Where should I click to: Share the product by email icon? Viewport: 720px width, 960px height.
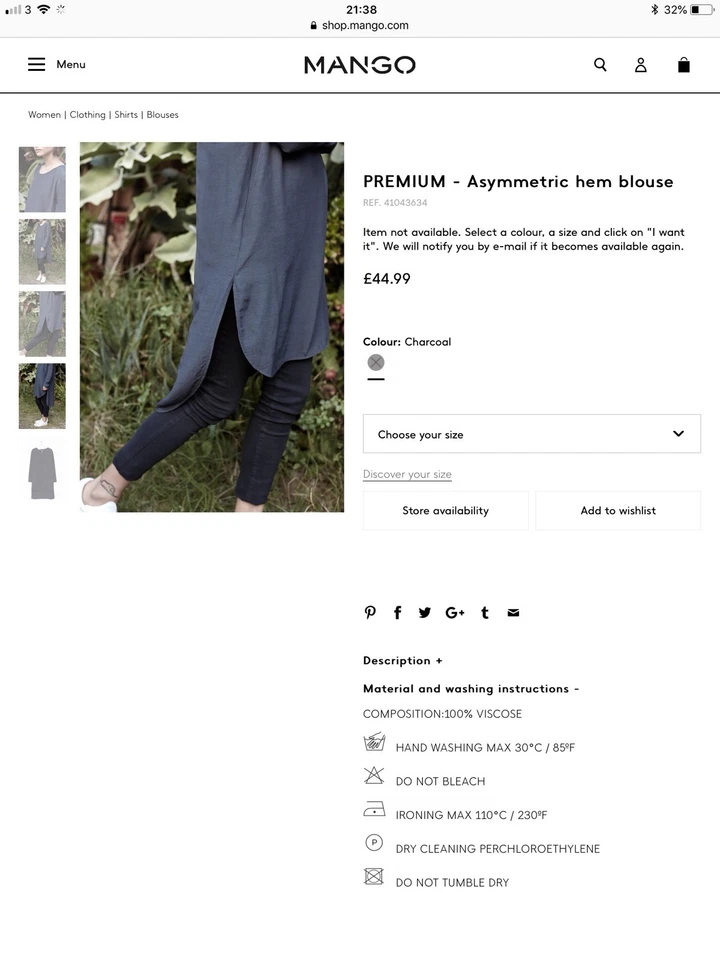click(514, 612)
